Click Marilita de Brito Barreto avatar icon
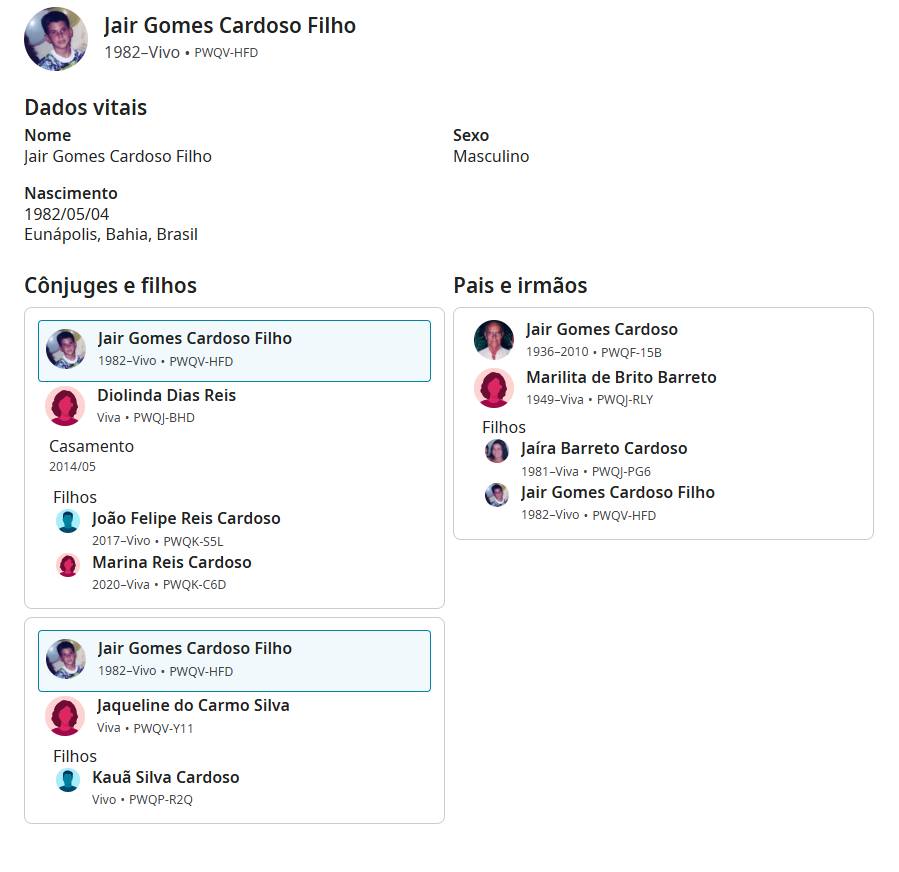The height and width of the screenshot is (872, 899). pyautogui.click(x=494, y=388)
